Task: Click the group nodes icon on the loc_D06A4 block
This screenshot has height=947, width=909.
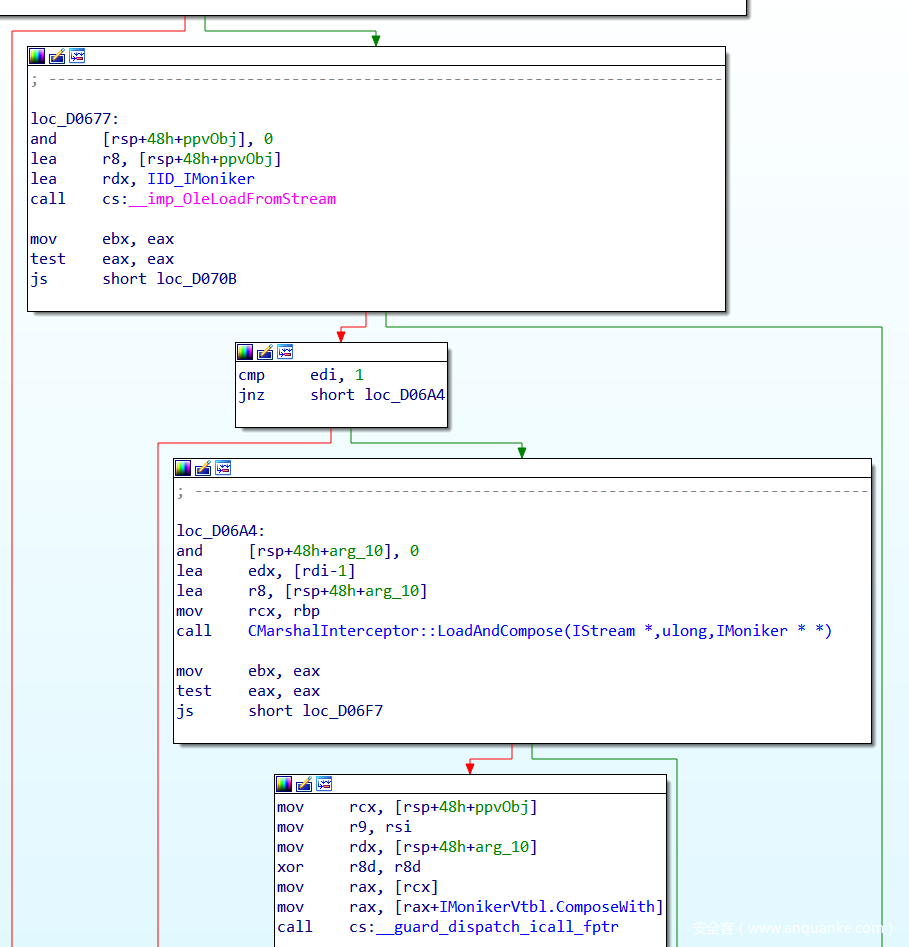Action: (223, 468)
